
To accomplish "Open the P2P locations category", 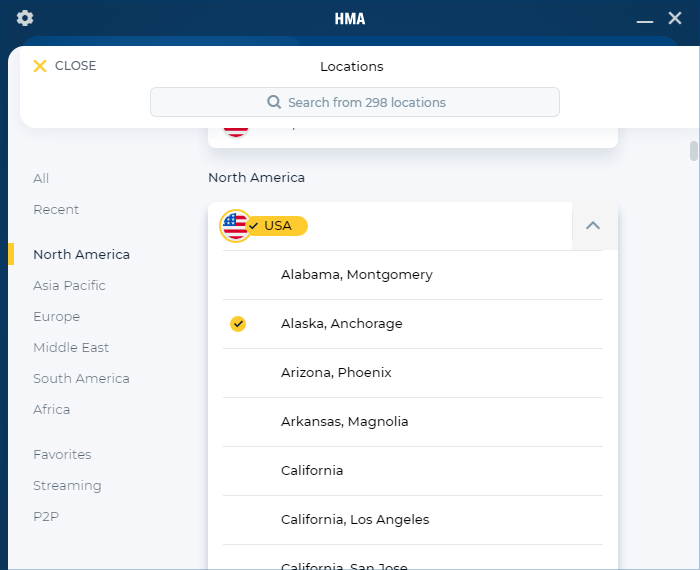I will 47,517.
